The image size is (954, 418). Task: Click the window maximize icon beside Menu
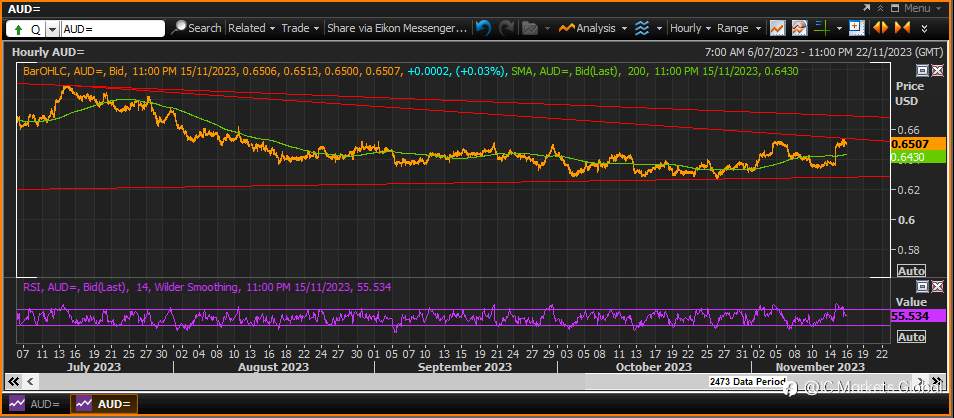coord(896,8)
